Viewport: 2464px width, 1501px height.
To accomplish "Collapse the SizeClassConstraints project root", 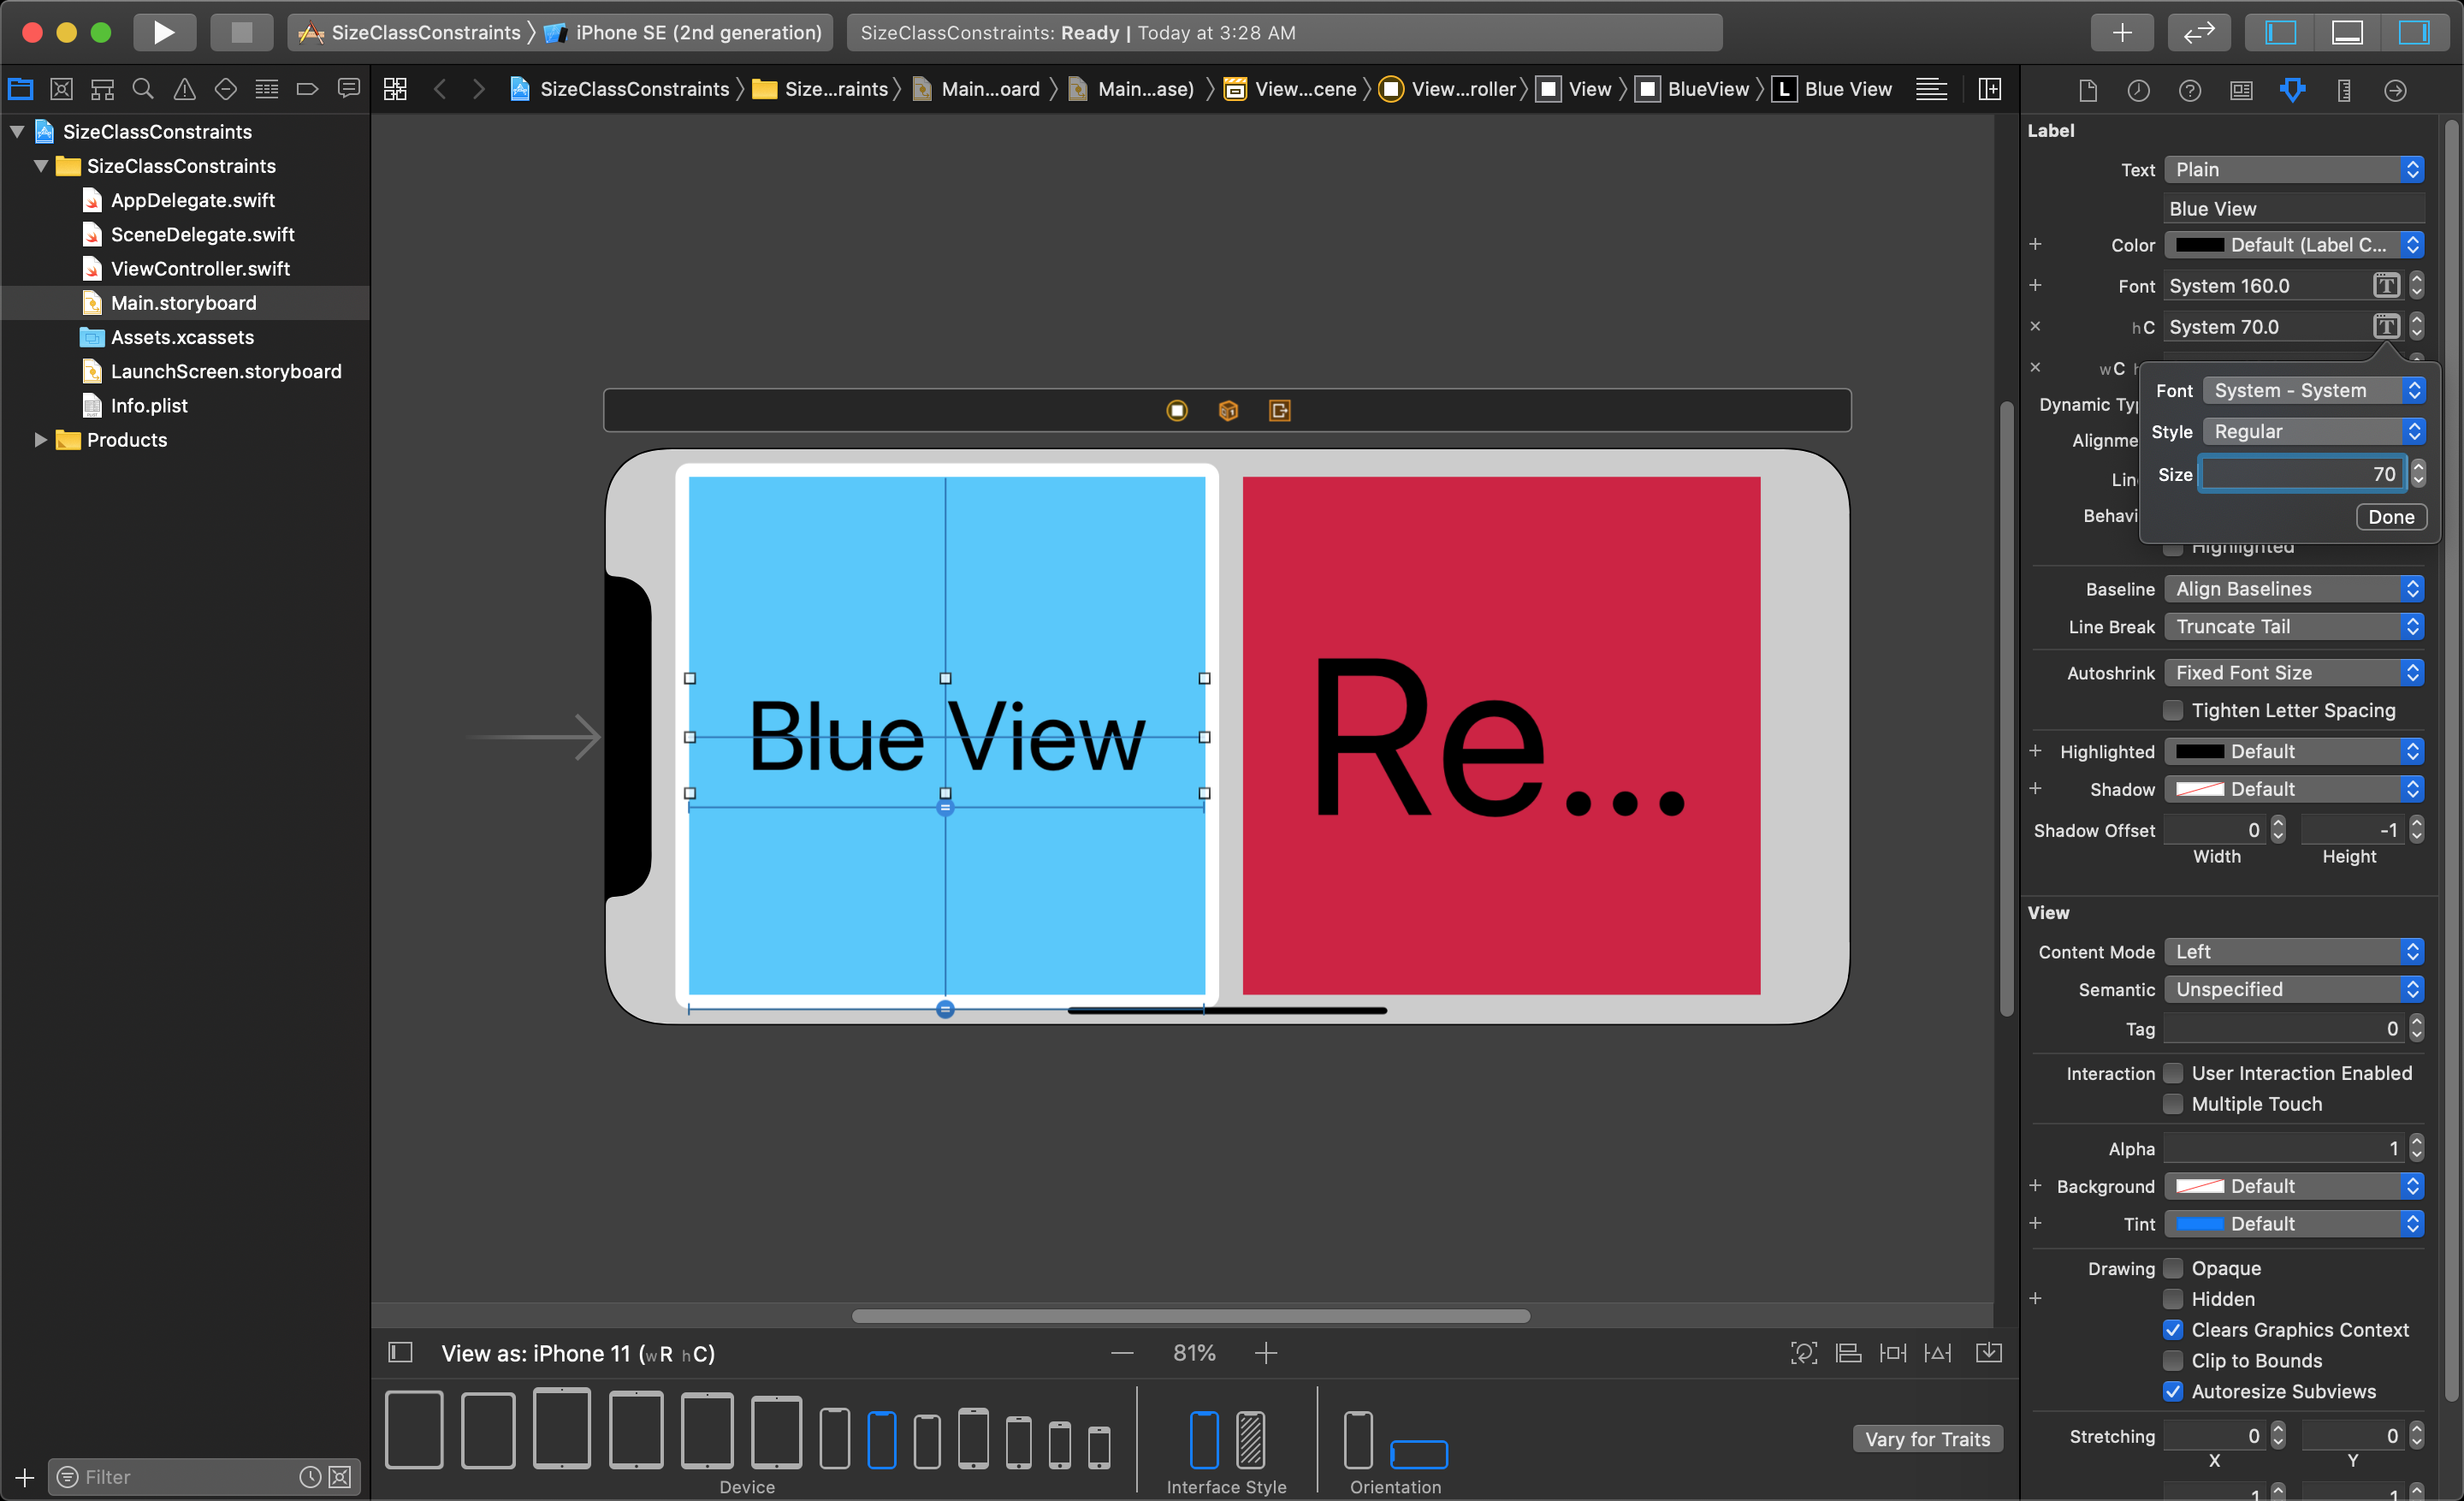I will tap(17, 131).
